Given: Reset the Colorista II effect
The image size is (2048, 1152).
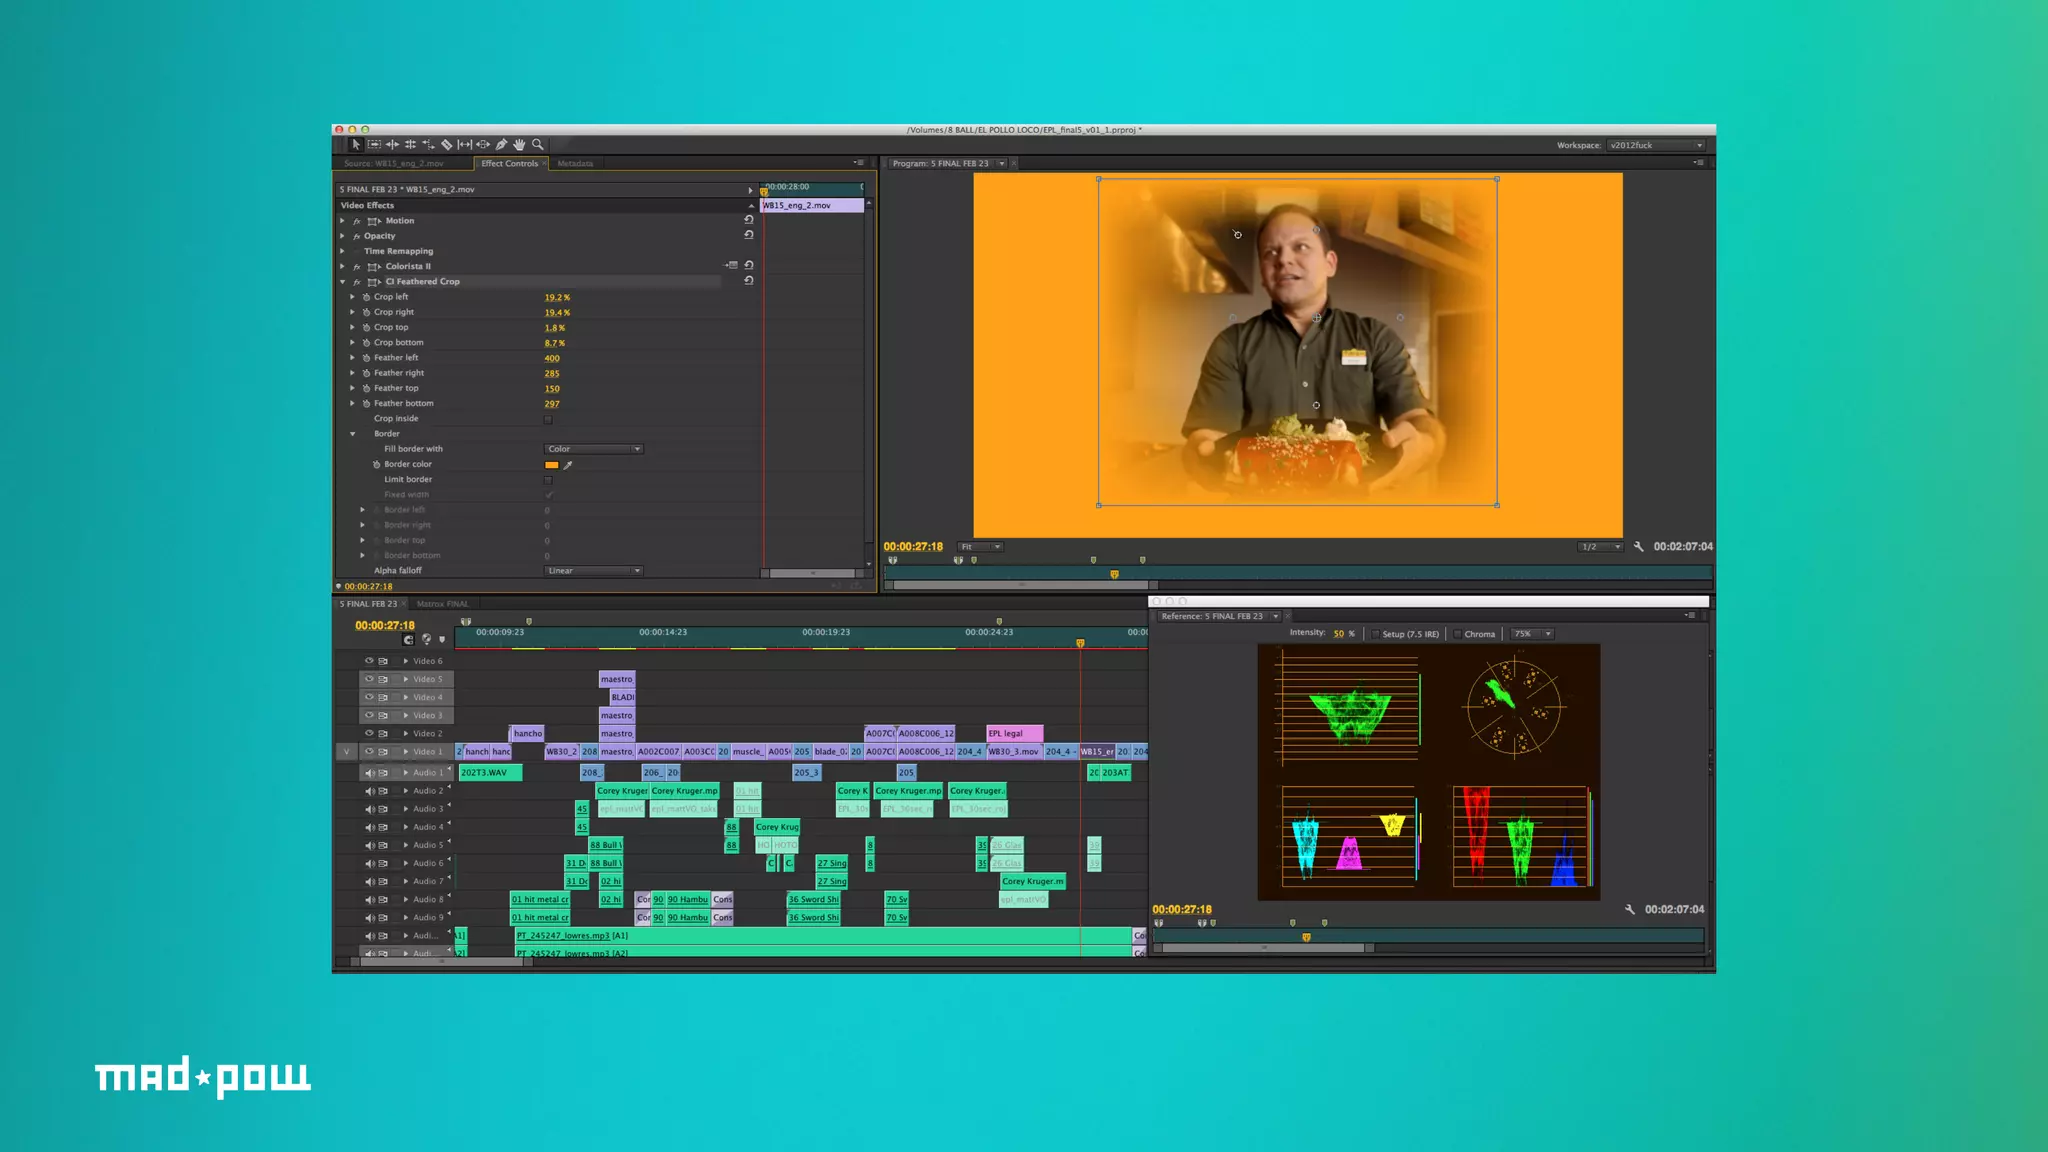Looking at the screenshot, I should (749, 265).
